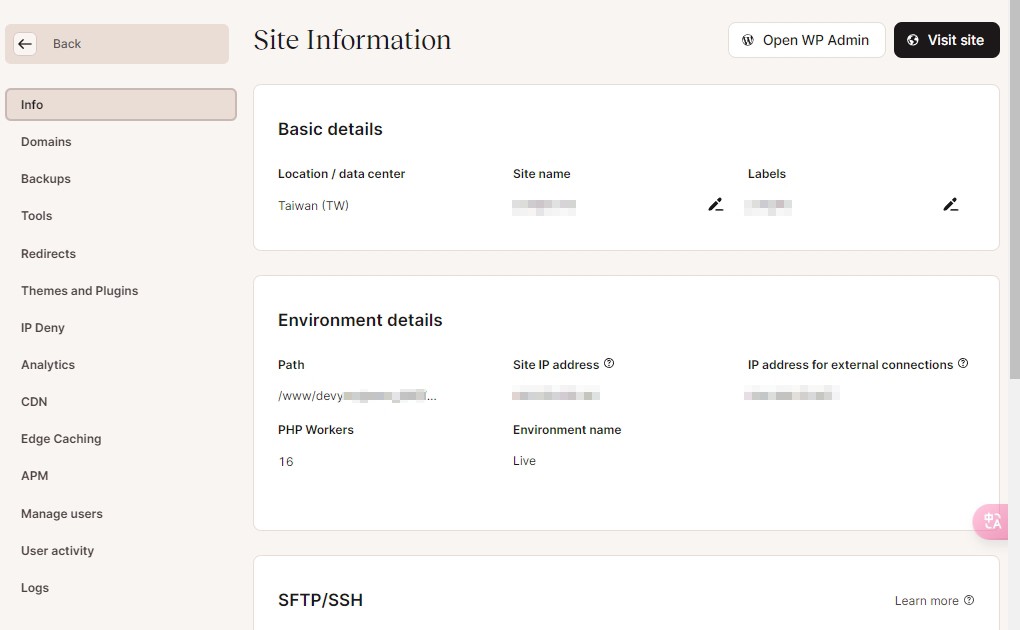Open the Domains section
The width and height of the screenshot is (1020, 630).
[46, 142]
